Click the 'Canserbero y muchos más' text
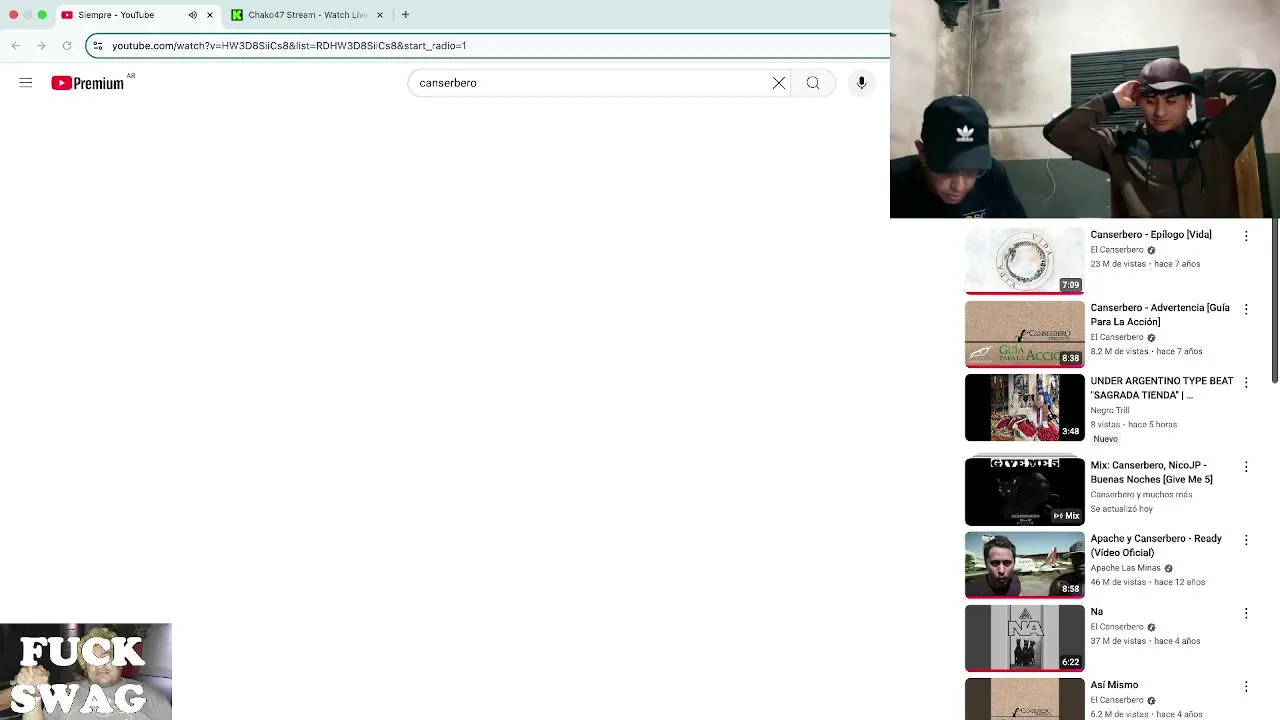 1141,494
